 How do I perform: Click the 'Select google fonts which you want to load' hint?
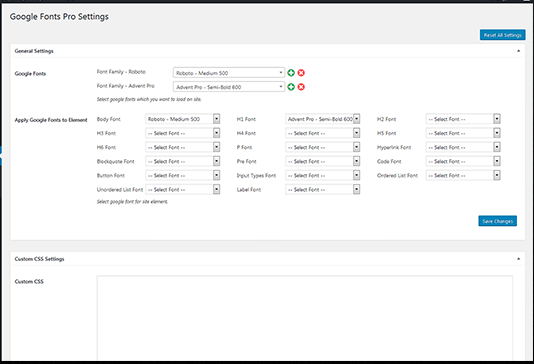pos(149,99)
